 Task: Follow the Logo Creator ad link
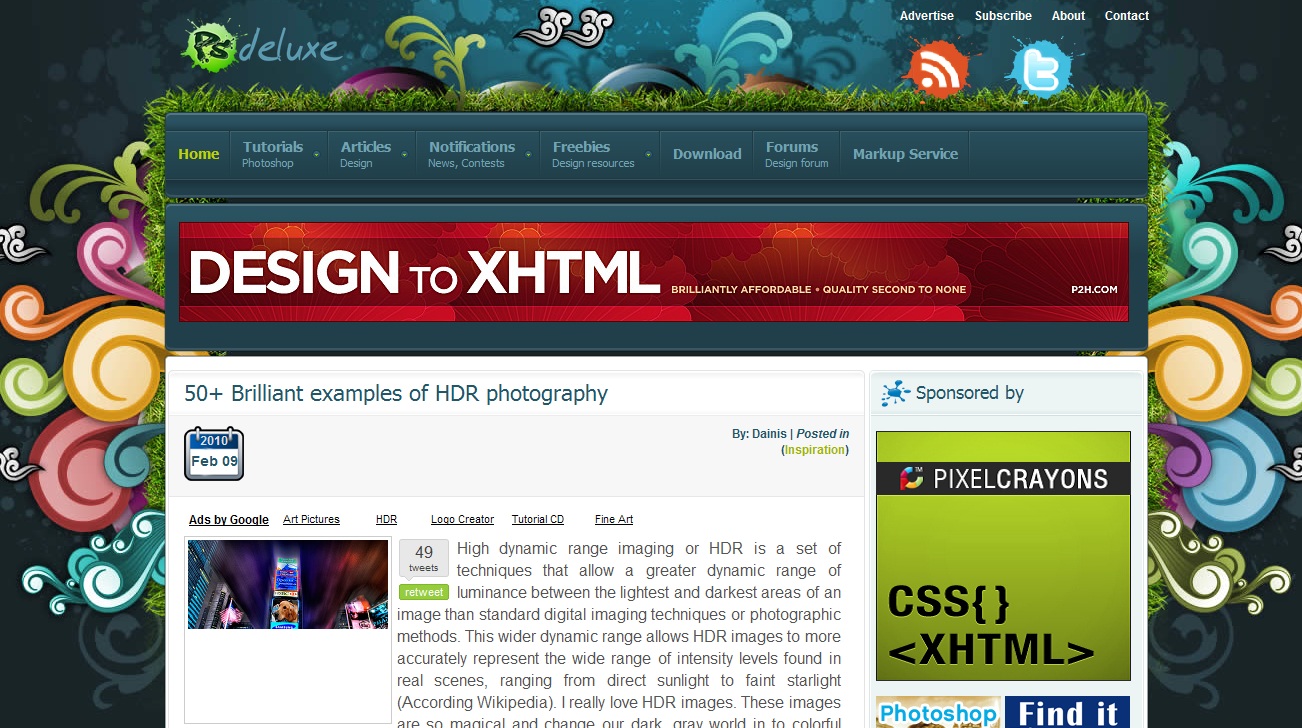(462, 520)
